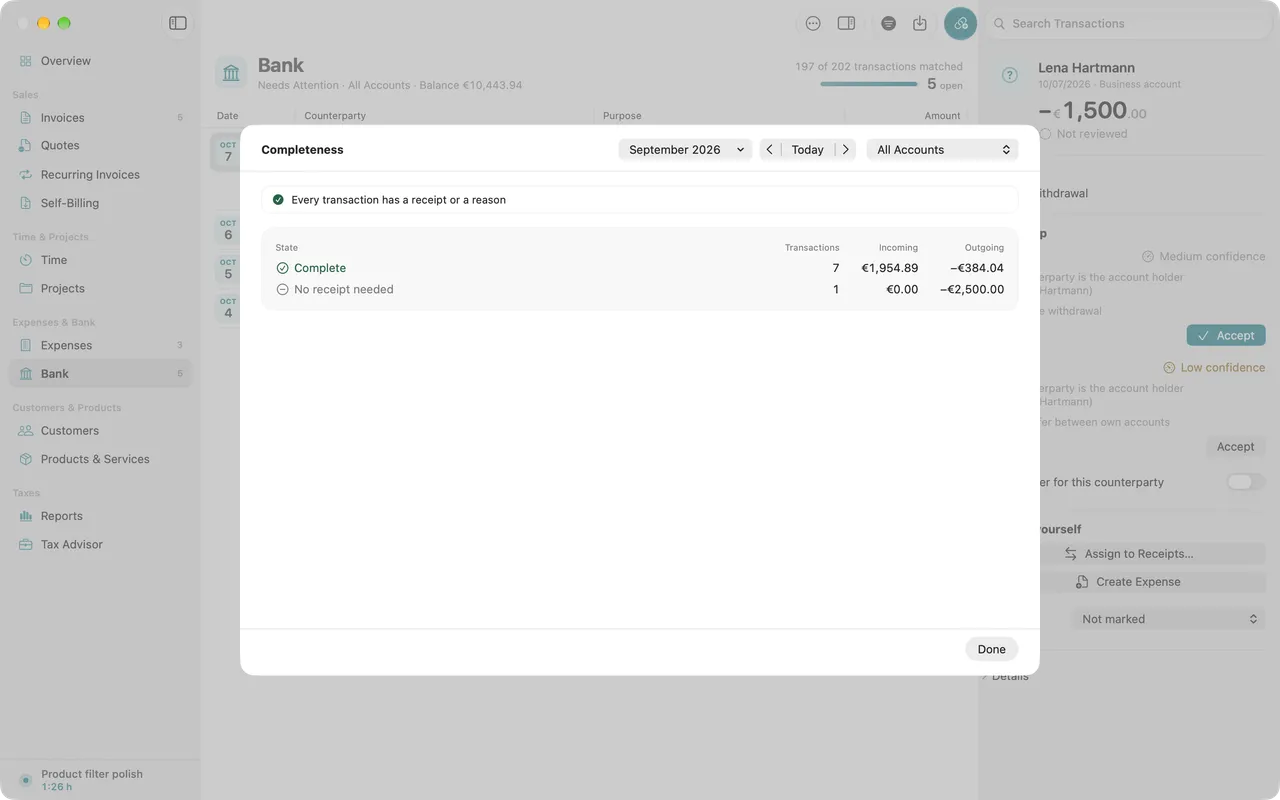Image resolution: width=1280 pixels, height=800 pixels.
Task: Click the Purpose column header
Action: pyautogui.click(x=622, y=116)
